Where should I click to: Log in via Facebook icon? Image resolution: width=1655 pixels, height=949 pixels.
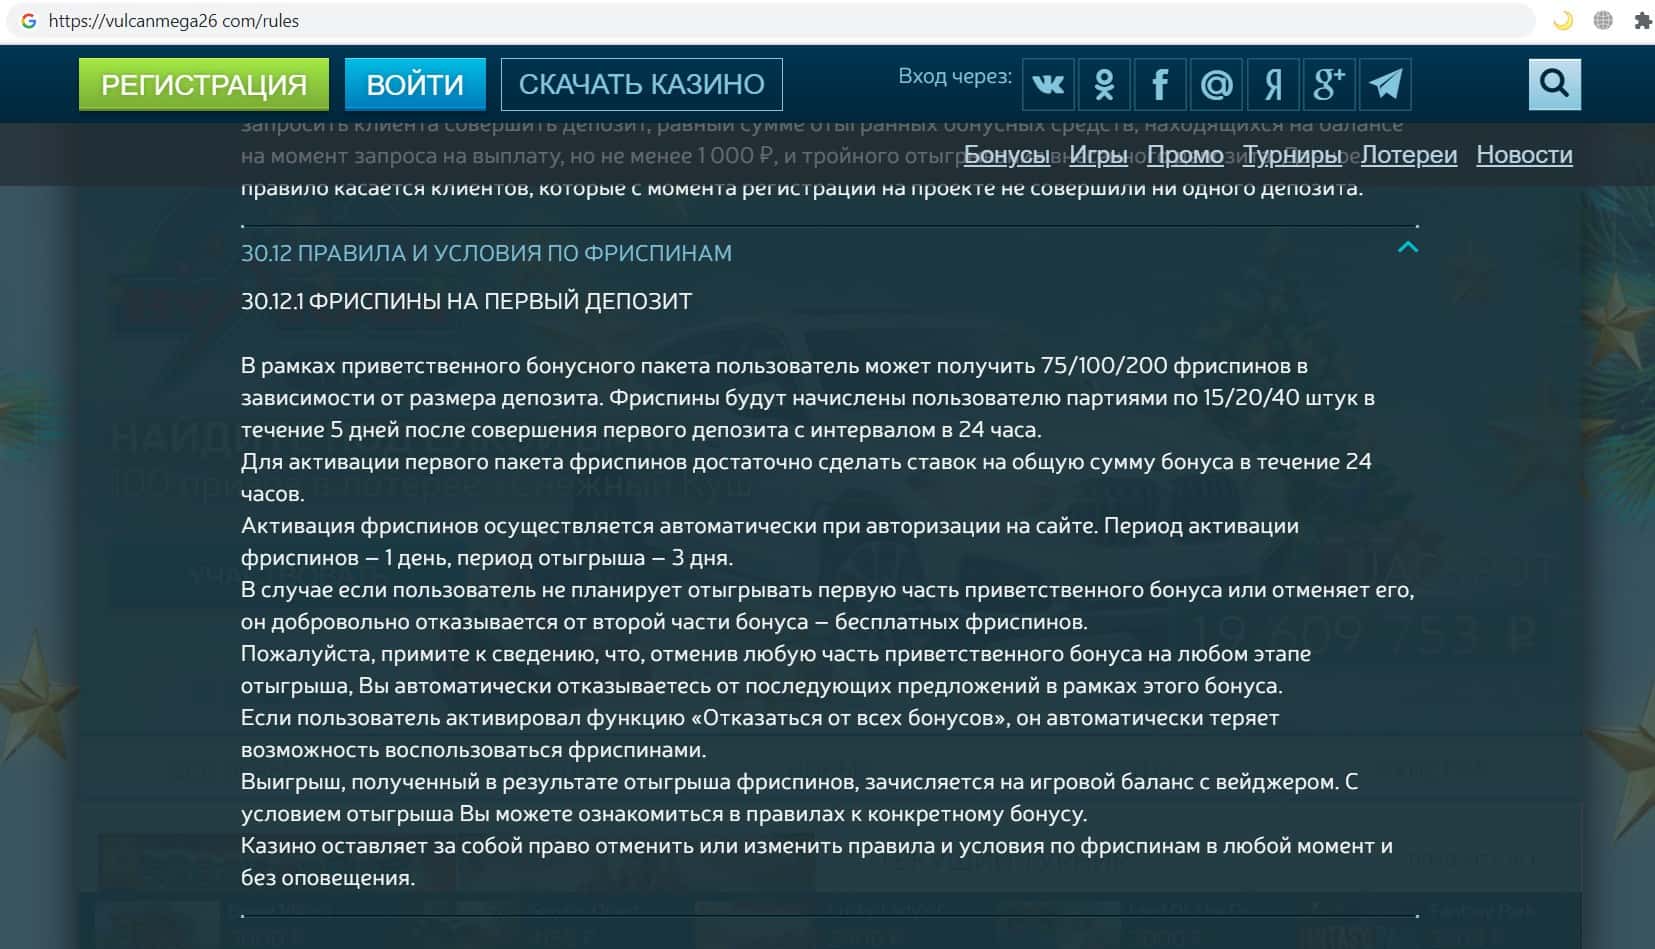pyautogui.click(x=1160, y=84)
